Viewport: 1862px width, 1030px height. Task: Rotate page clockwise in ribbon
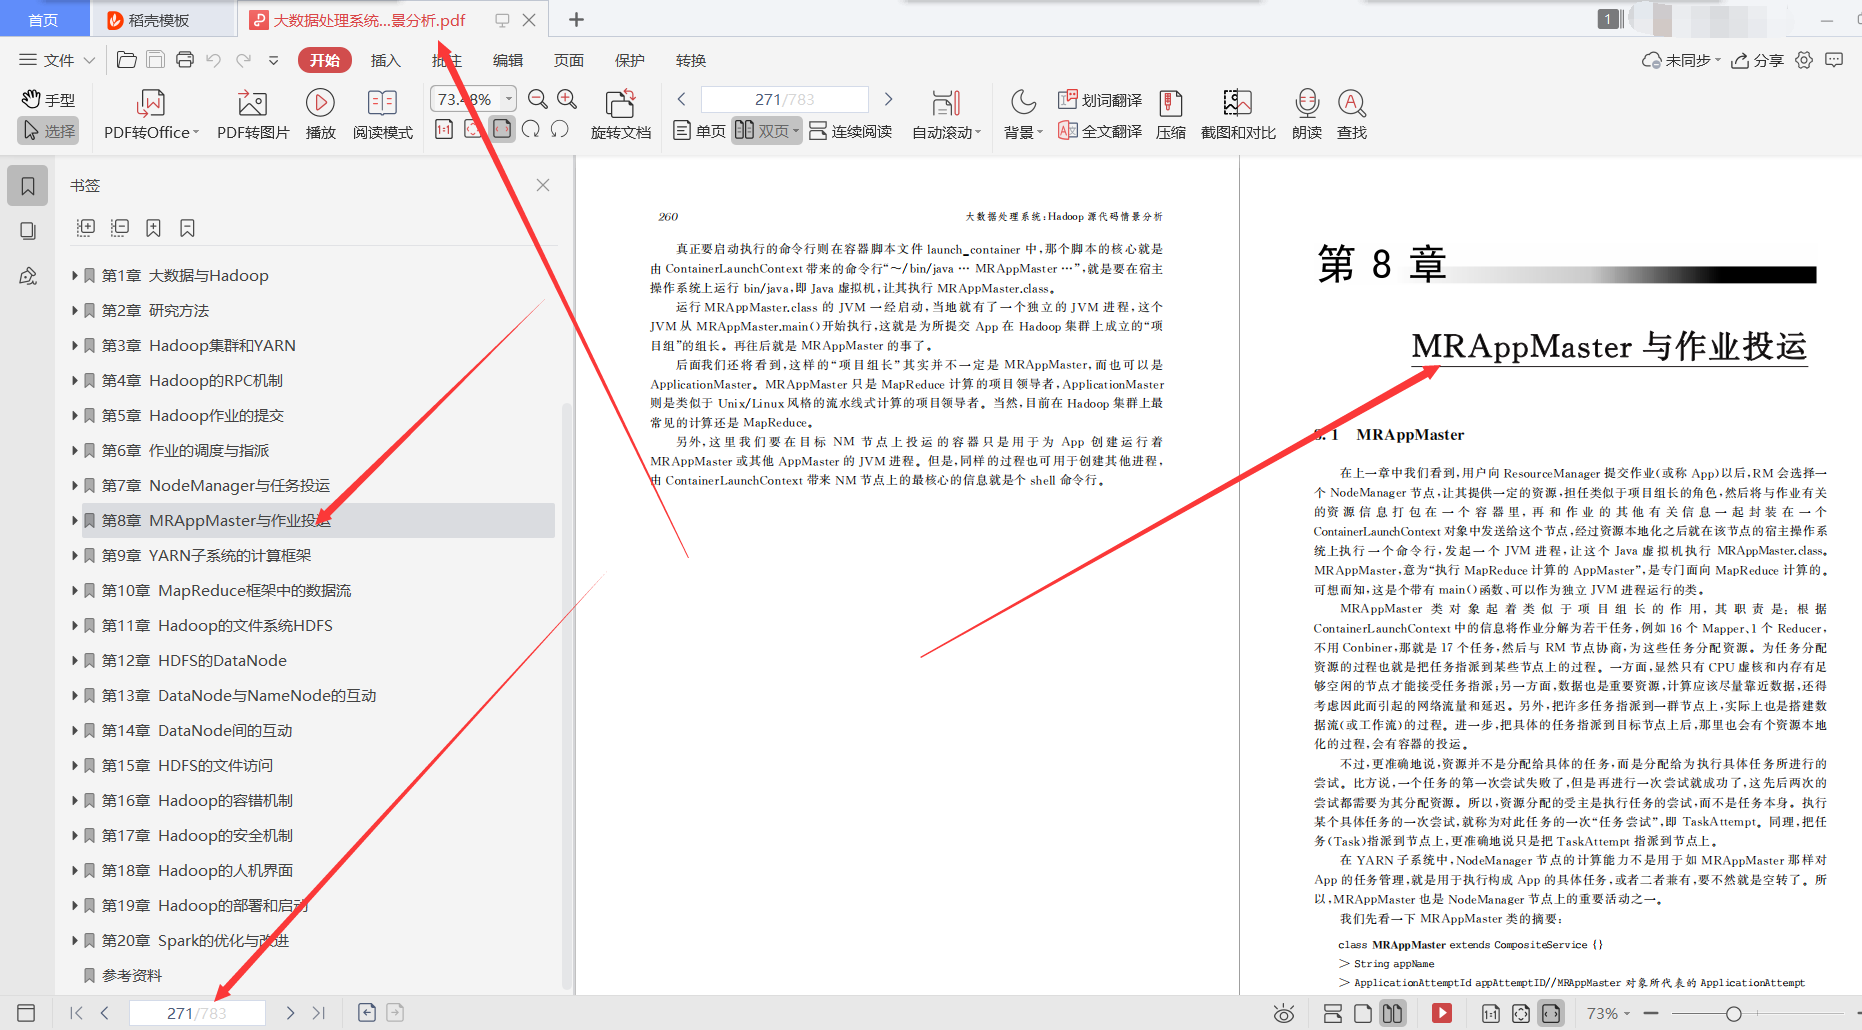531,129
